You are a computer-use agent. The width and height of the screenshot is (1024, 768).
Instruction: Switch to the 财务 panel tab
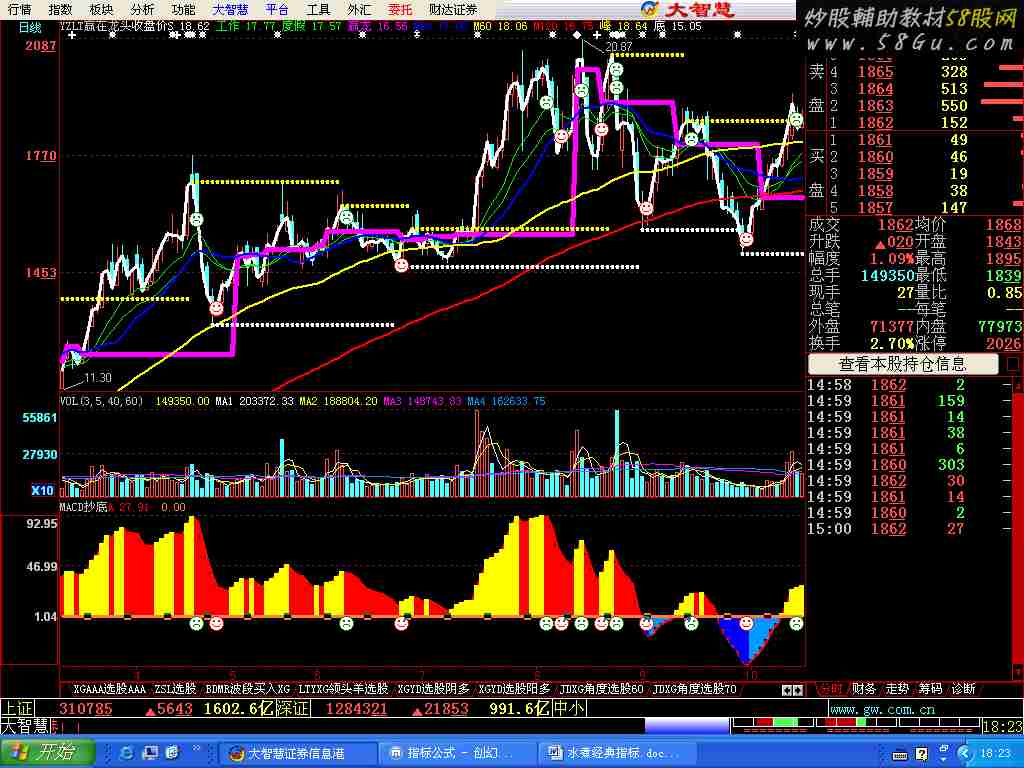point(864,688)
